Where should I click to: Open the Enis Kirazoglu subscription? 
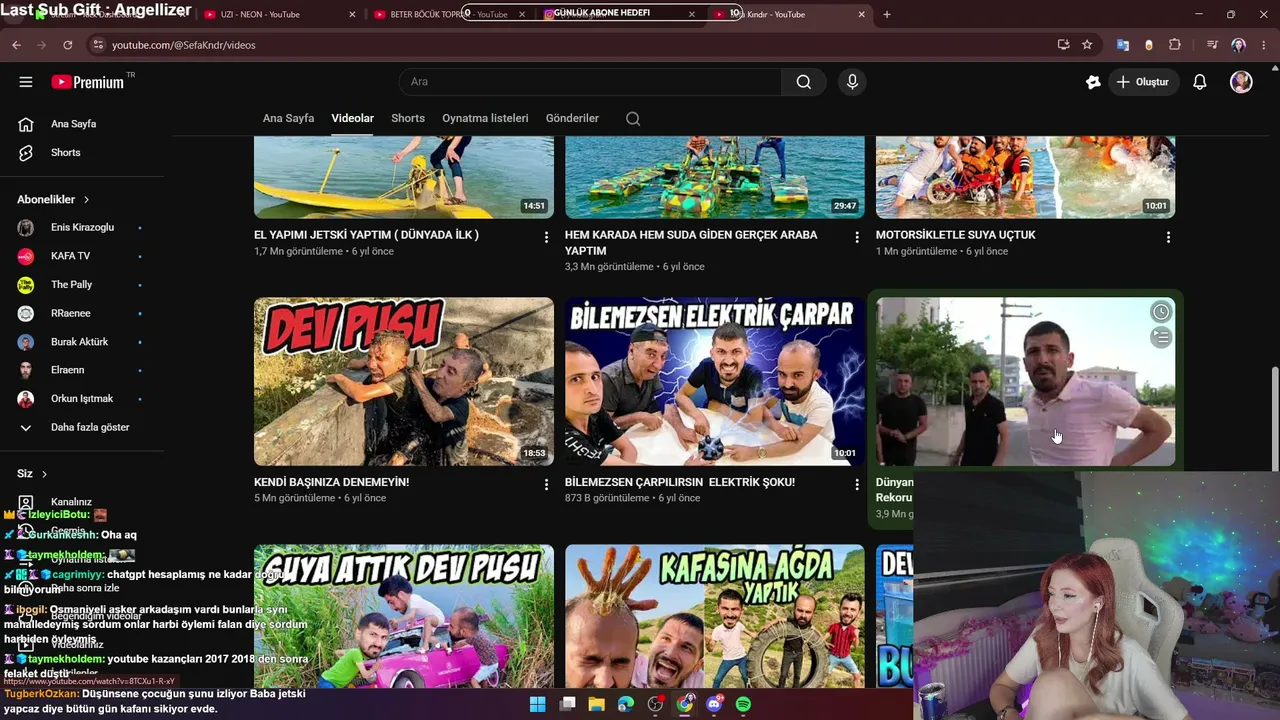(82, 228)
